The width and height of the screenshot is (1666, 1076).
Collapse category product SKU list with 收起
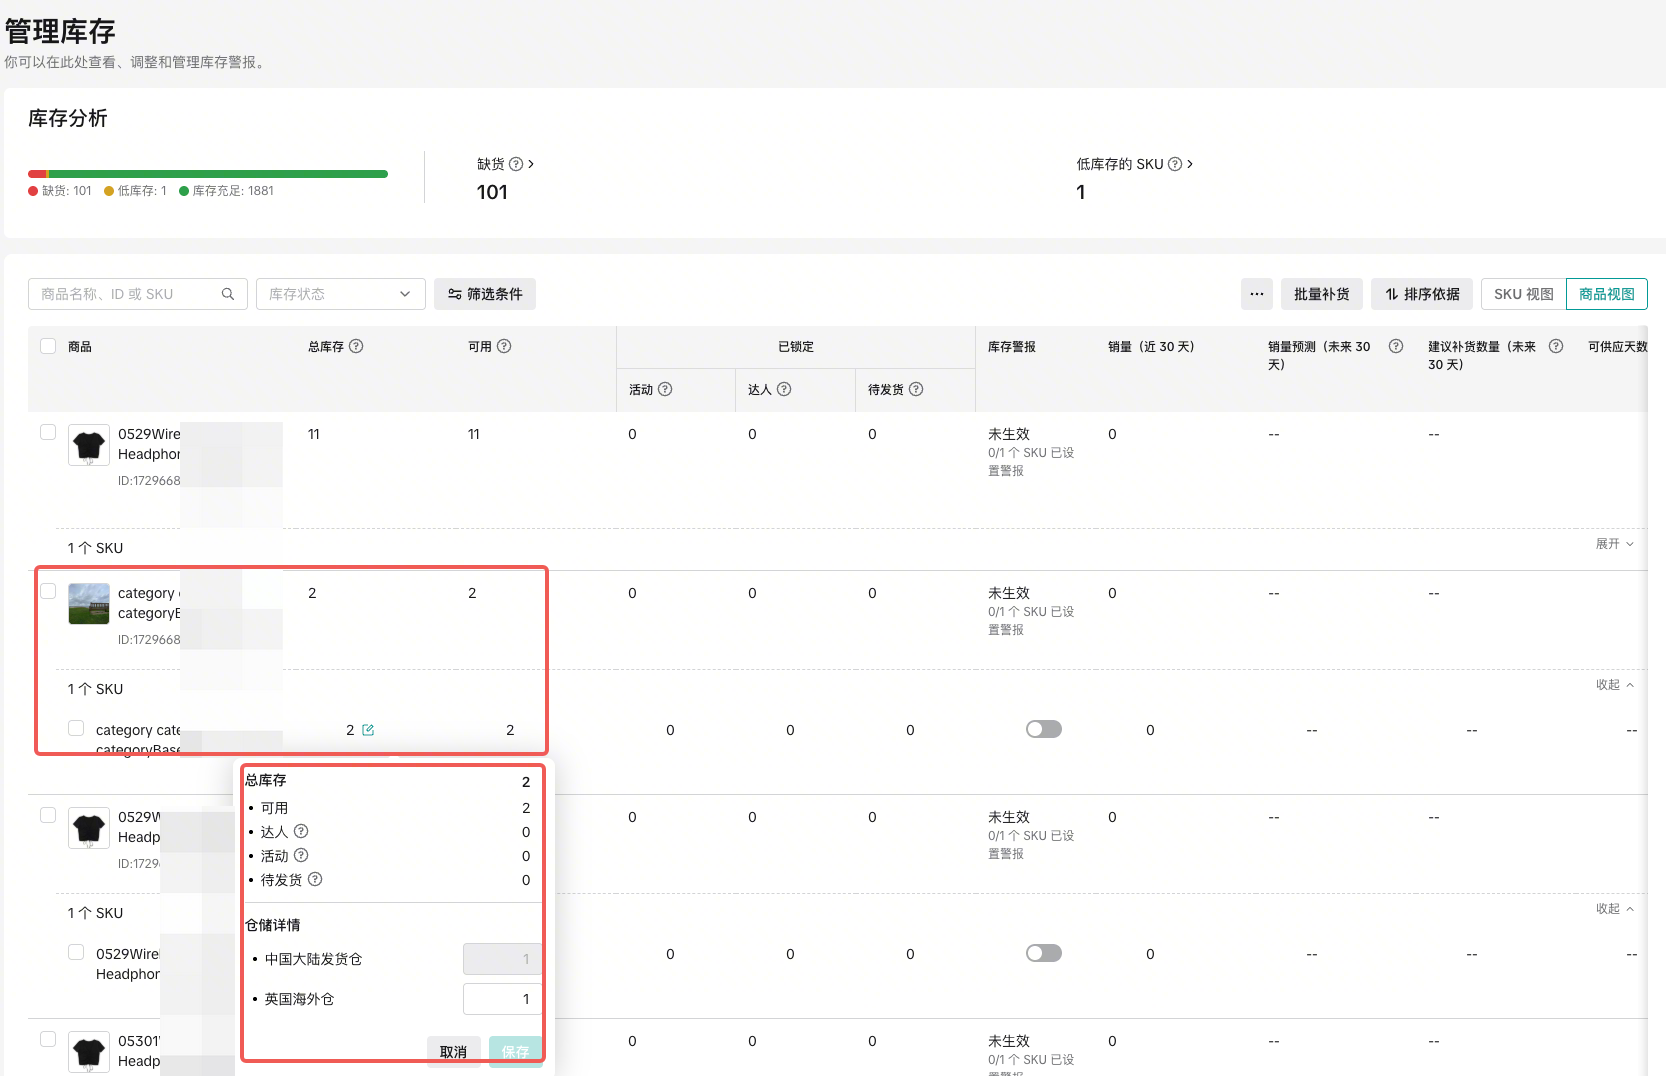[x=1614, y=685]
